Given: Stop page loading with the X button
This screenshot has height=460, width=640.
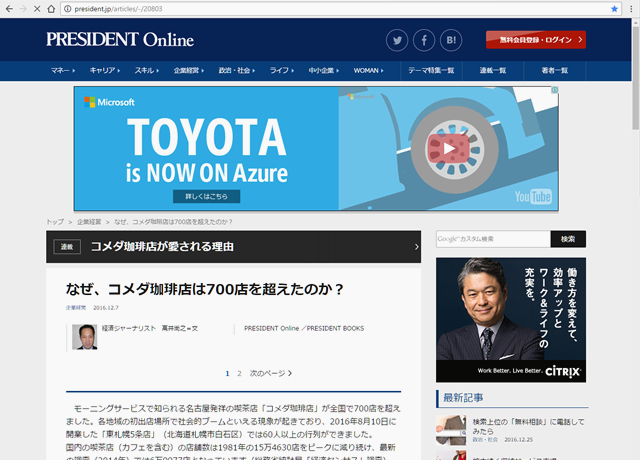Looking at the screenshot, I should [x=38, y=8].
